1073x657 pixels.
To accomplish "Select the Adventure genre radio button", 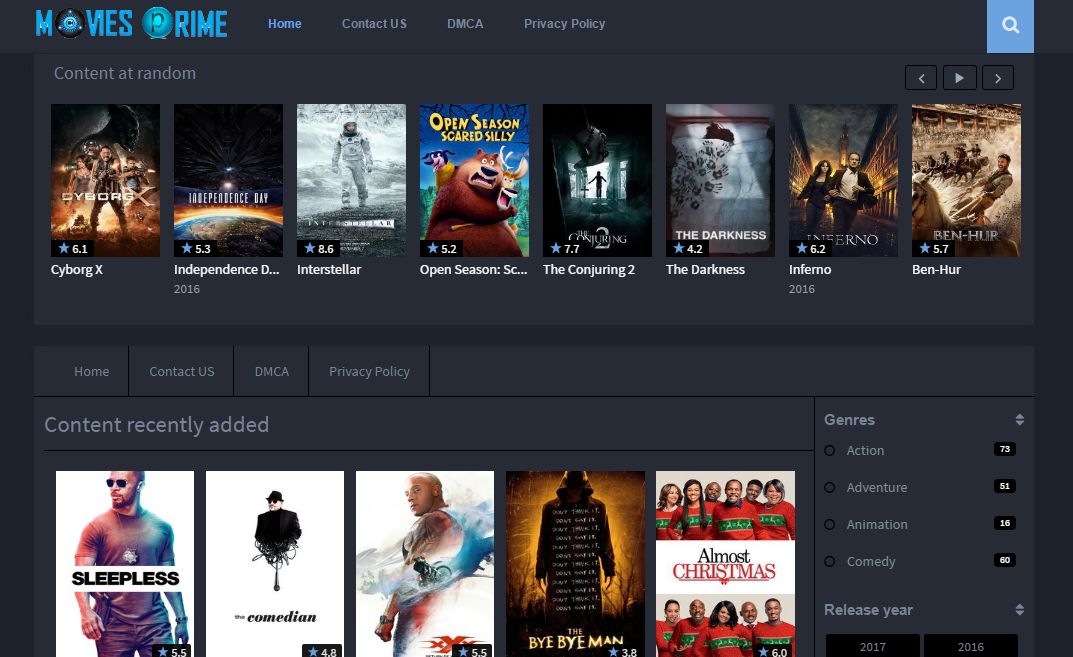I will (830, 487).
